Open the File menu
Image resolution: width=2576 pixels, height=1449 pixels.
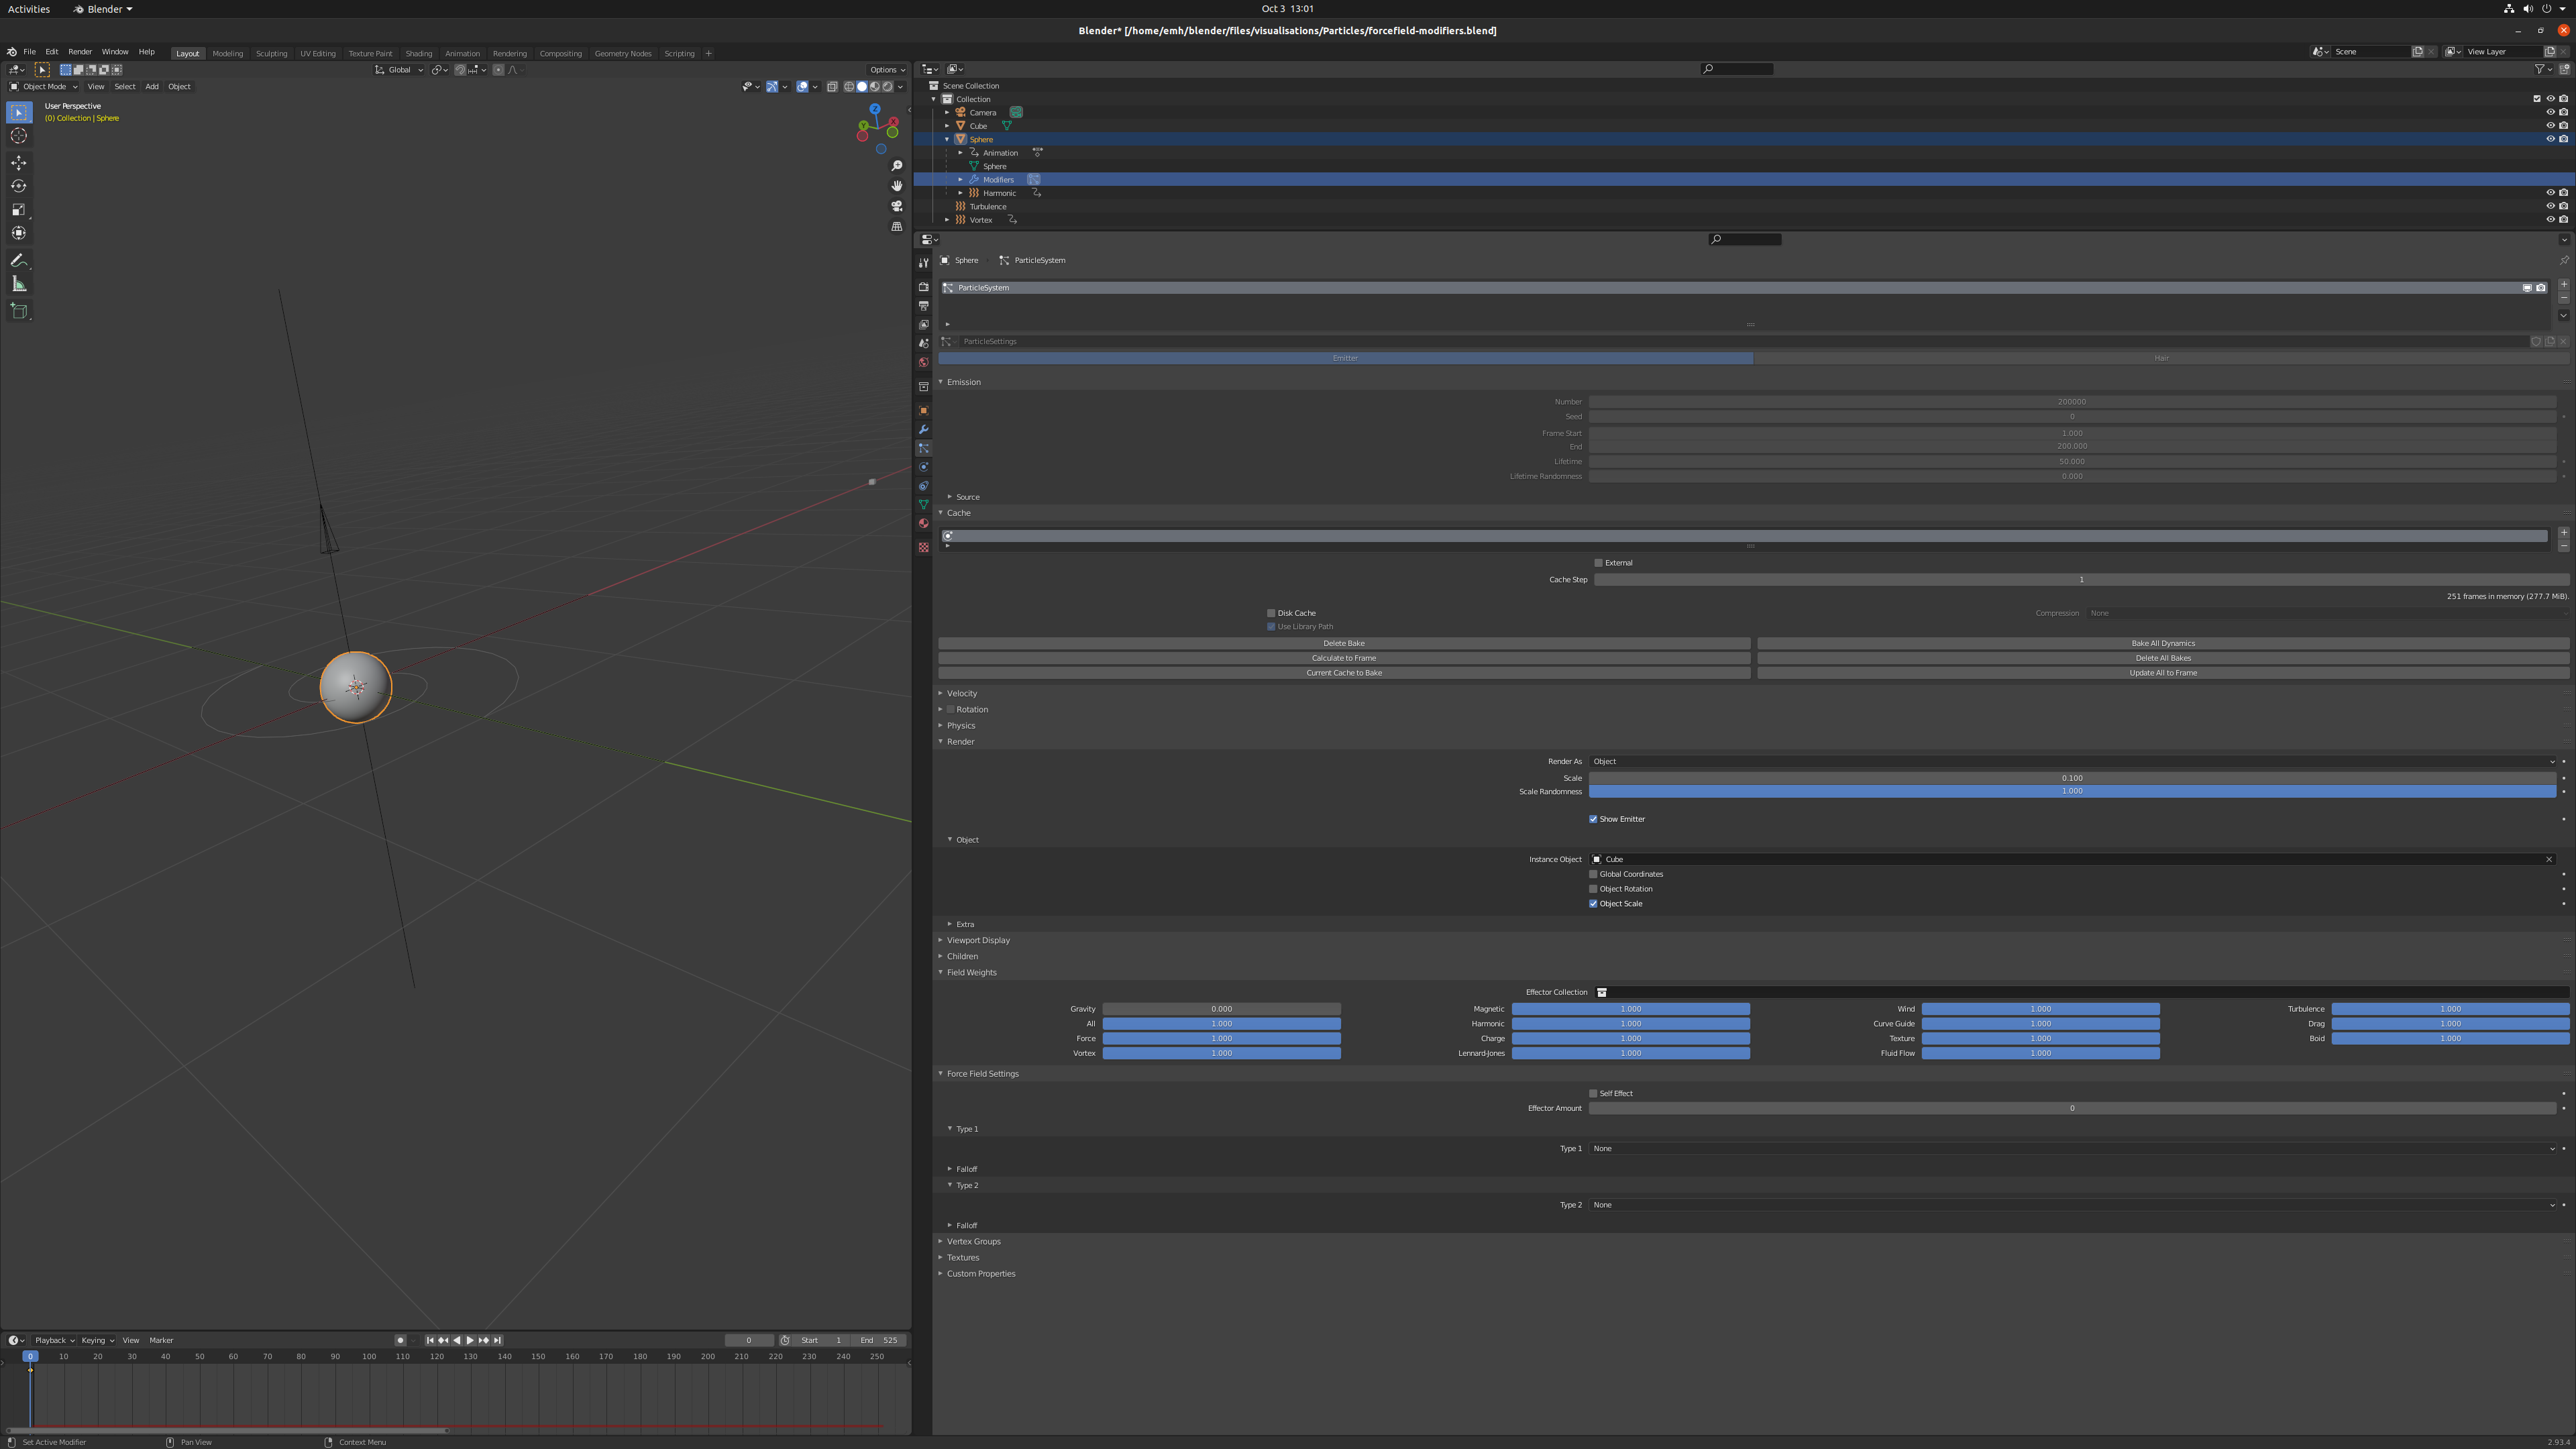[x=30, y=52]
